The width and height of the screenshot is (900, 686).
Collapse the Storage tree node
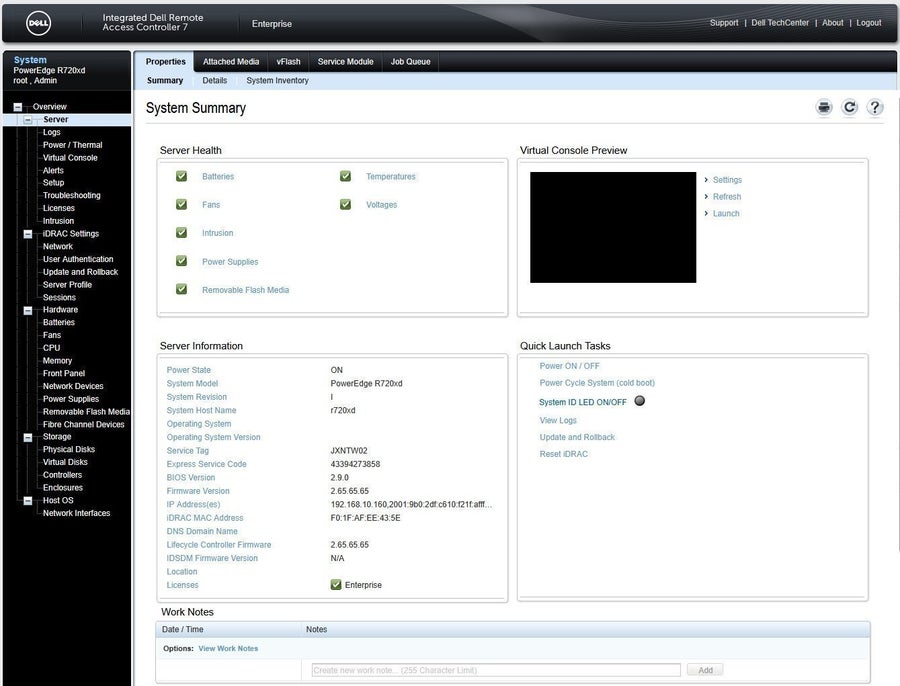[x=28, y=437]
